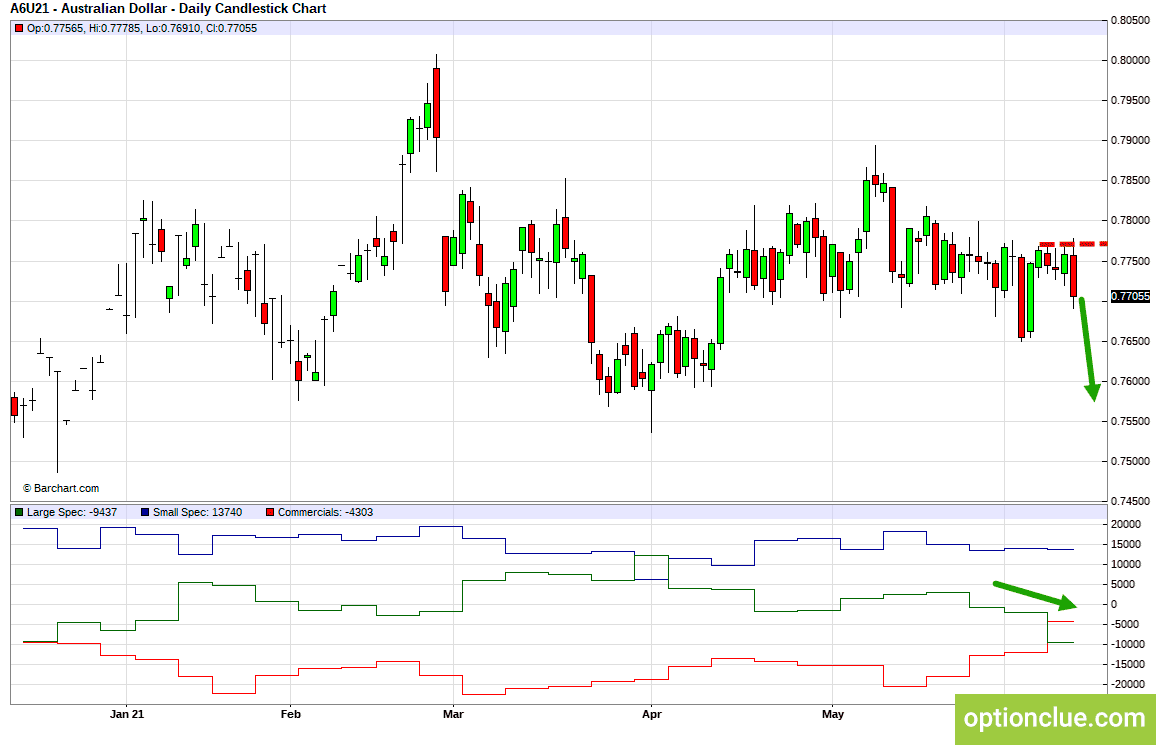Click the red Commercials legend square
The width and height of the screenshot is (1156, 745).
[270, 512]
